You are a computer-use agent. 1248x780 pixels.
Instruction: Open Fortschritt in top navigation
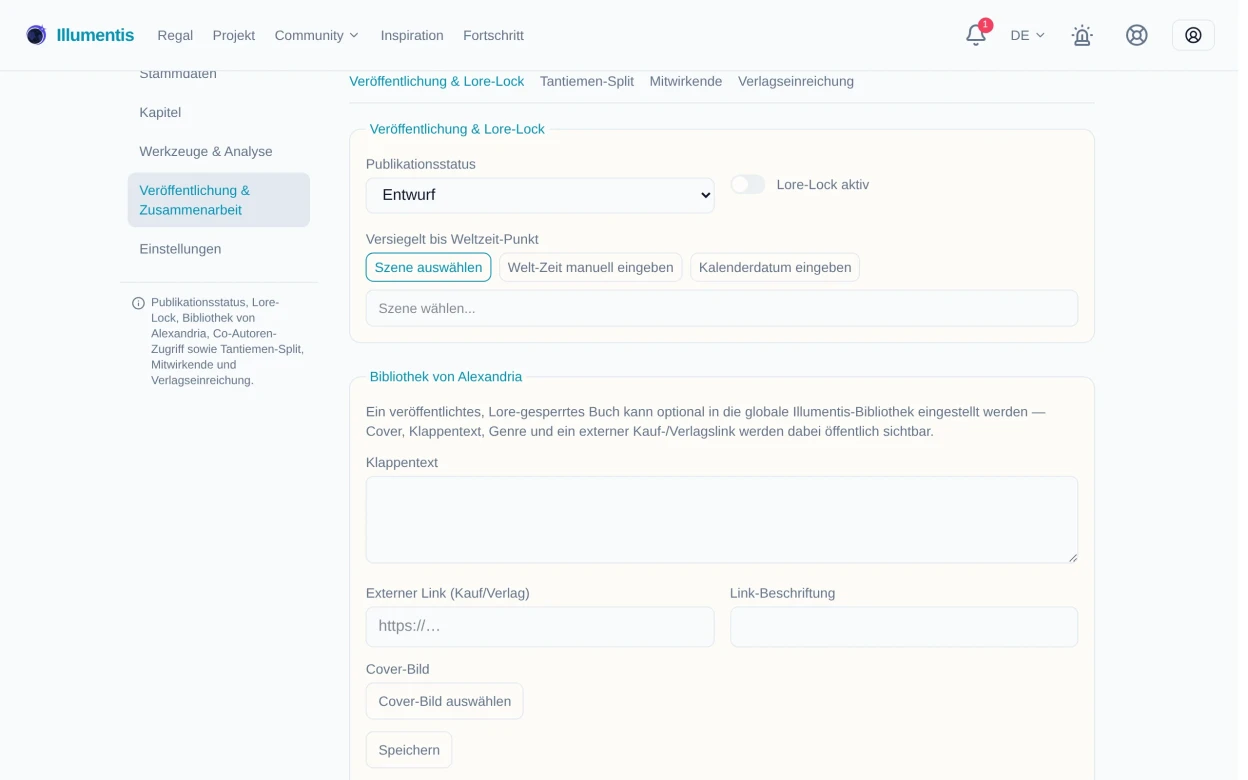(493, 35)
